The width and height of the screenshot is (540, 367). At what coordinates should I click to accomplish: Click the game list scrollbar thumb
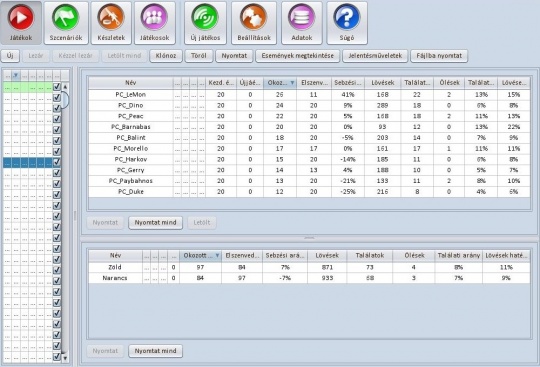coord(65,100)
